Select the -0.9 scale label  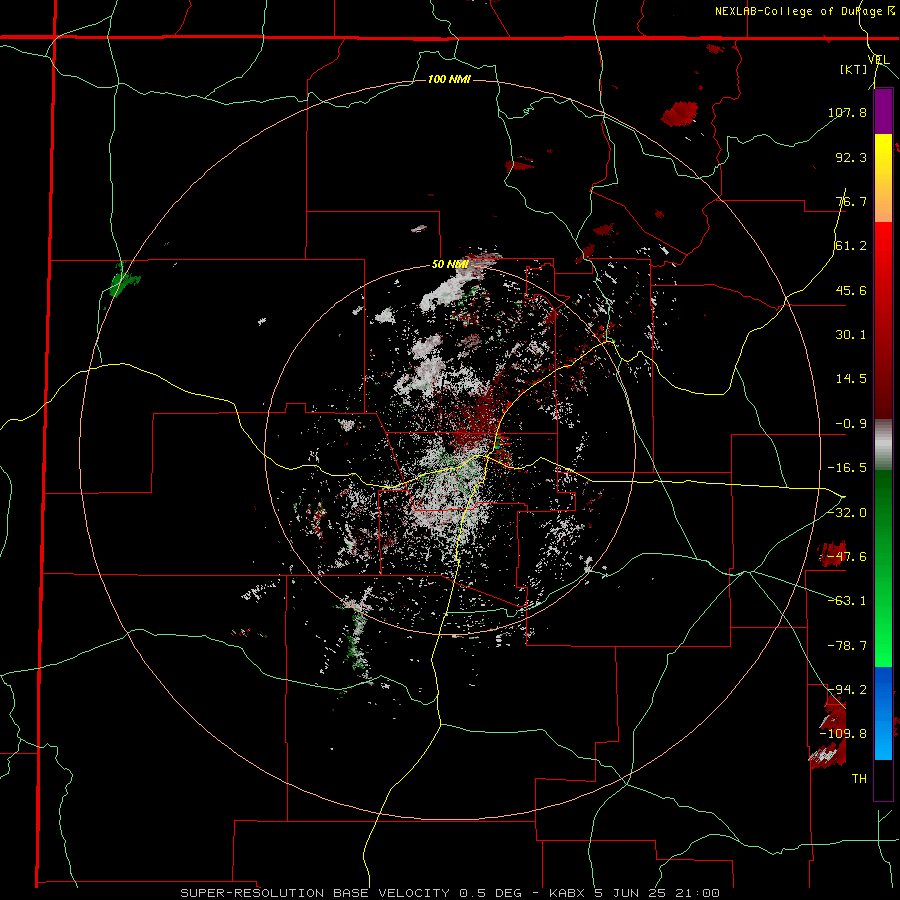pyautogui.click(x=851, y=424)
